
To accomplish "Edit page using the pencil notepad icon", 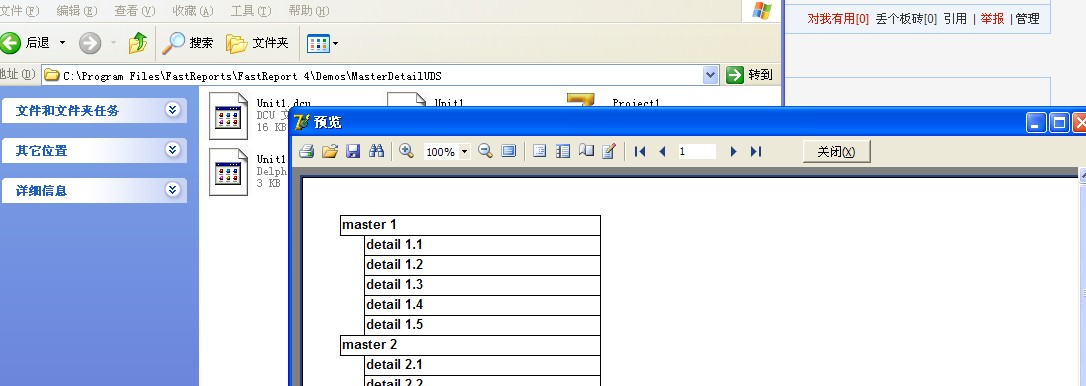I will pos(609,151).
